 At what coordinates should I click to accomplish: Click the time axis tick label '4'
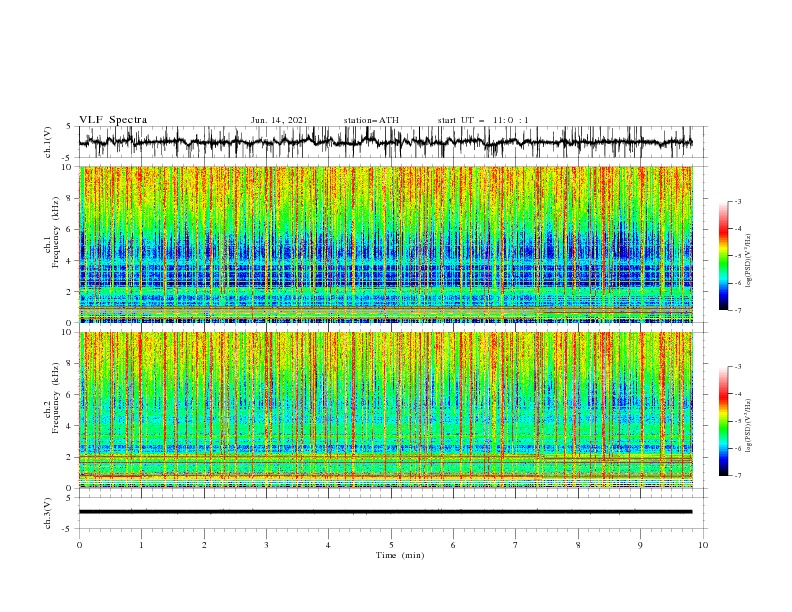pos(328,545)
